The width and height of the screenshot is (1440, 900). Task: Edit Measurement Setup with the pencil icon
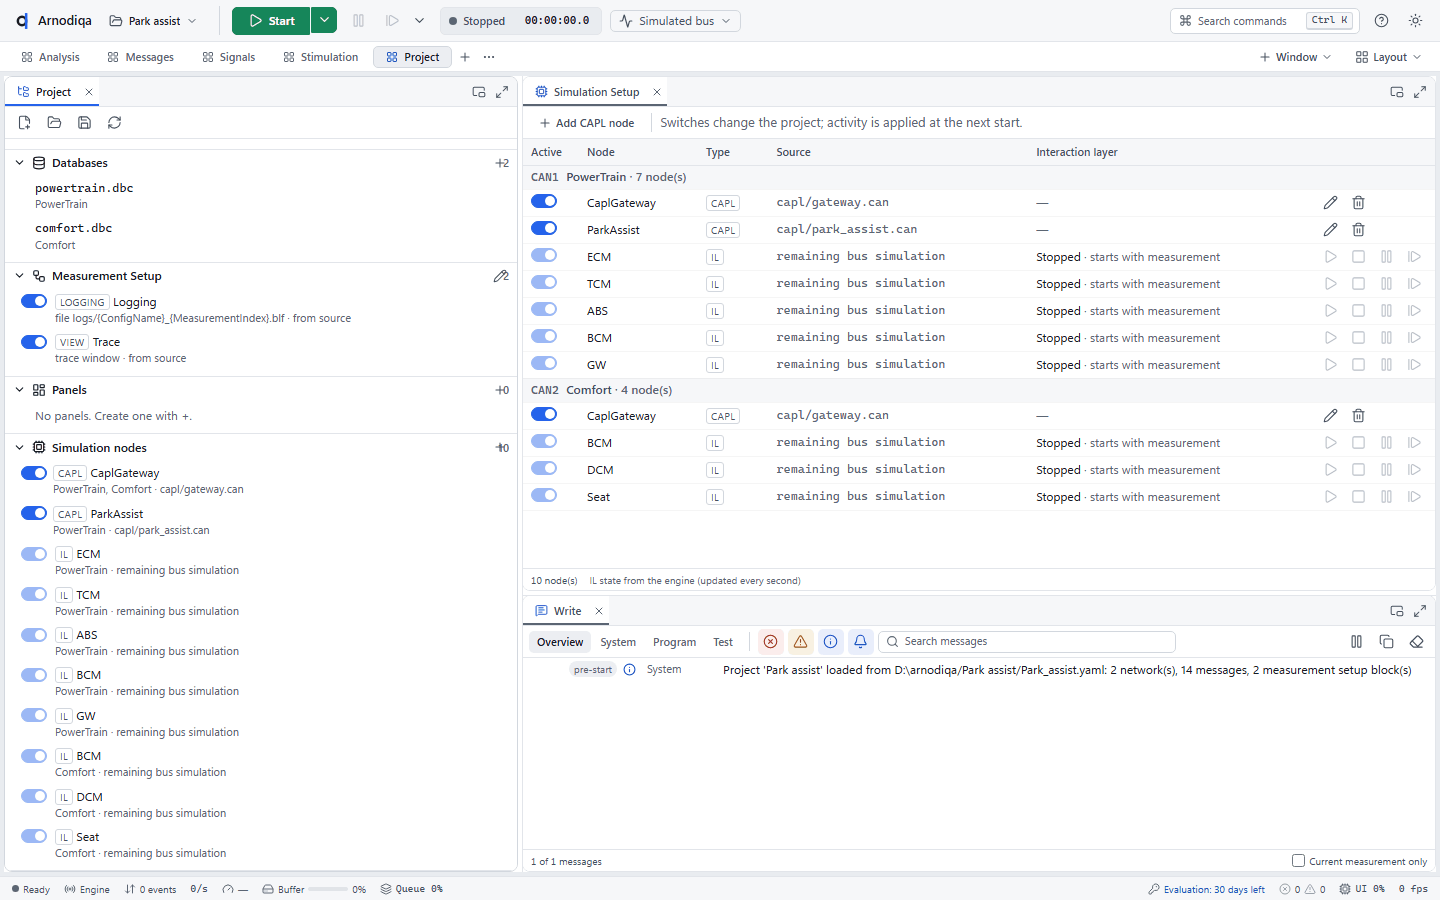[501, 276]
